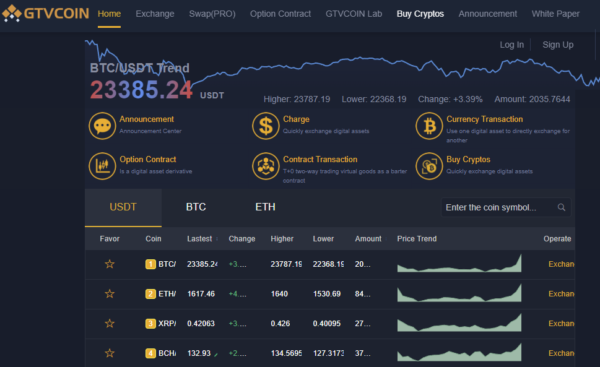The height and width of the screenshot is (367, 600).
Task: Open the Option Contract chart icon
Action: (x=102, y=166)
